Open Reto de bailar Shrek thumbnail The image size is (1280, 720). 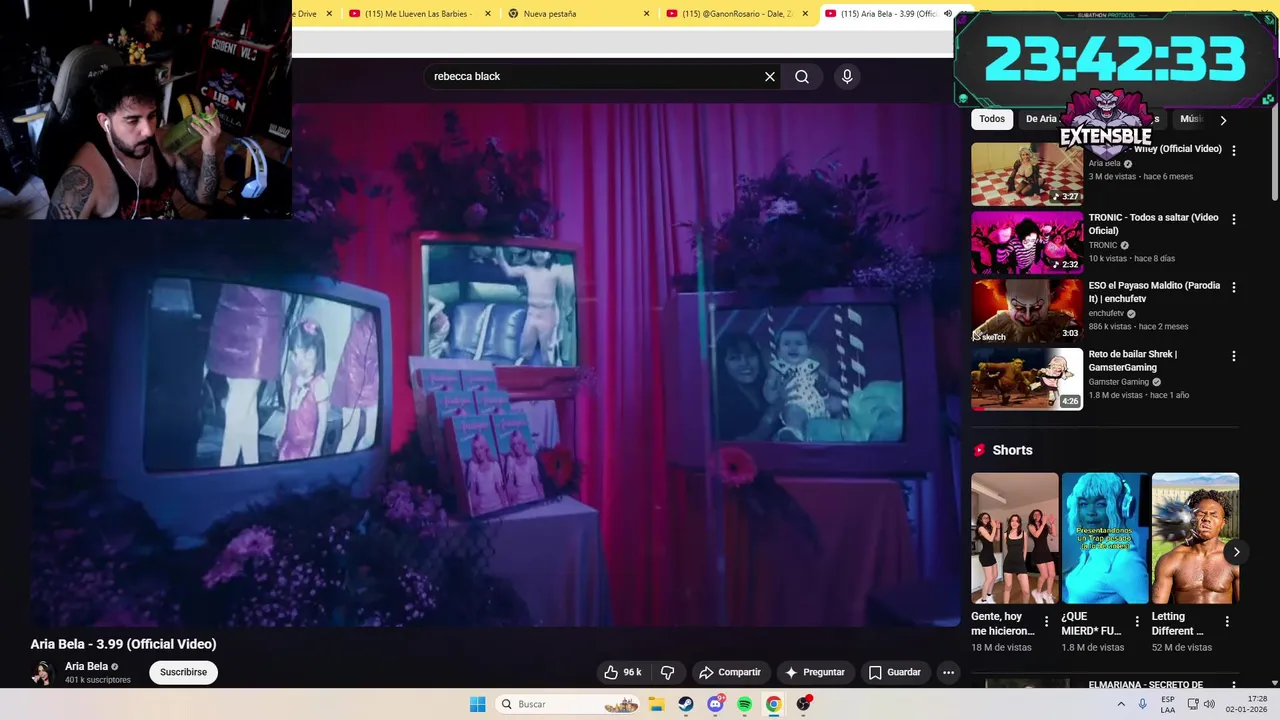1027,379
